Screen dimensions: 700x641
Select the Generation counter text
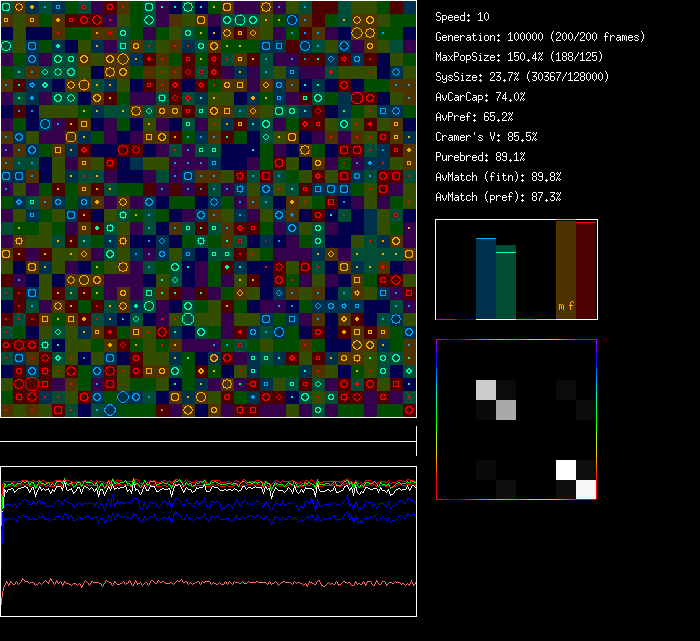click(x=540, y=37)
